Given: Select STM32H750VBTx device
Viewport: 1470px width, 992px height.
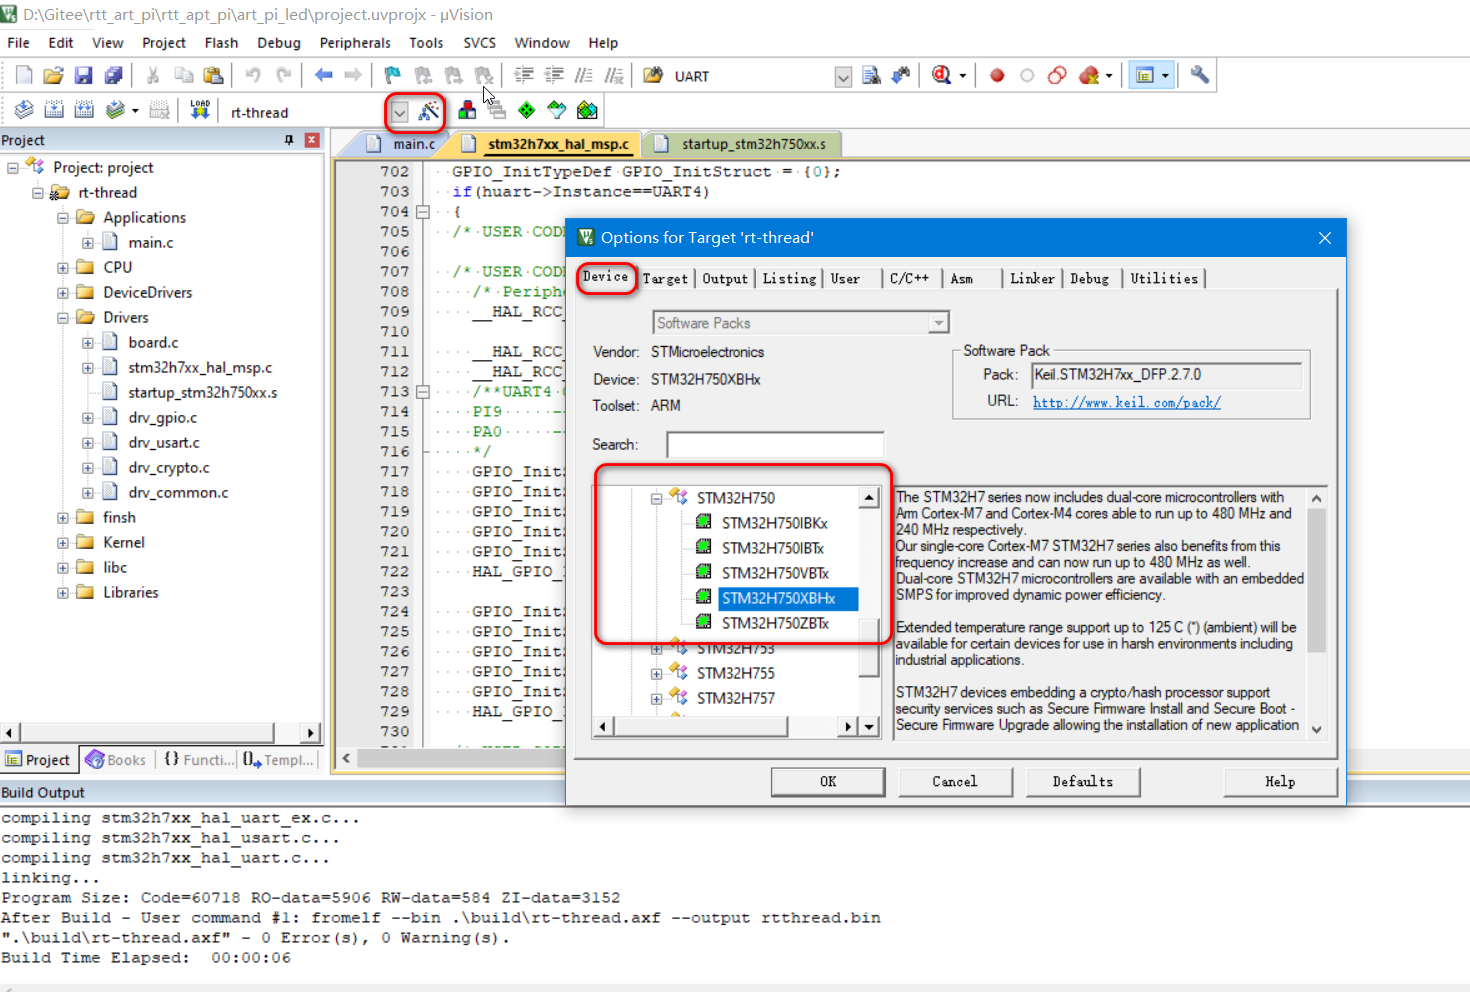Looking at the screenshot, I should point(775,573).
